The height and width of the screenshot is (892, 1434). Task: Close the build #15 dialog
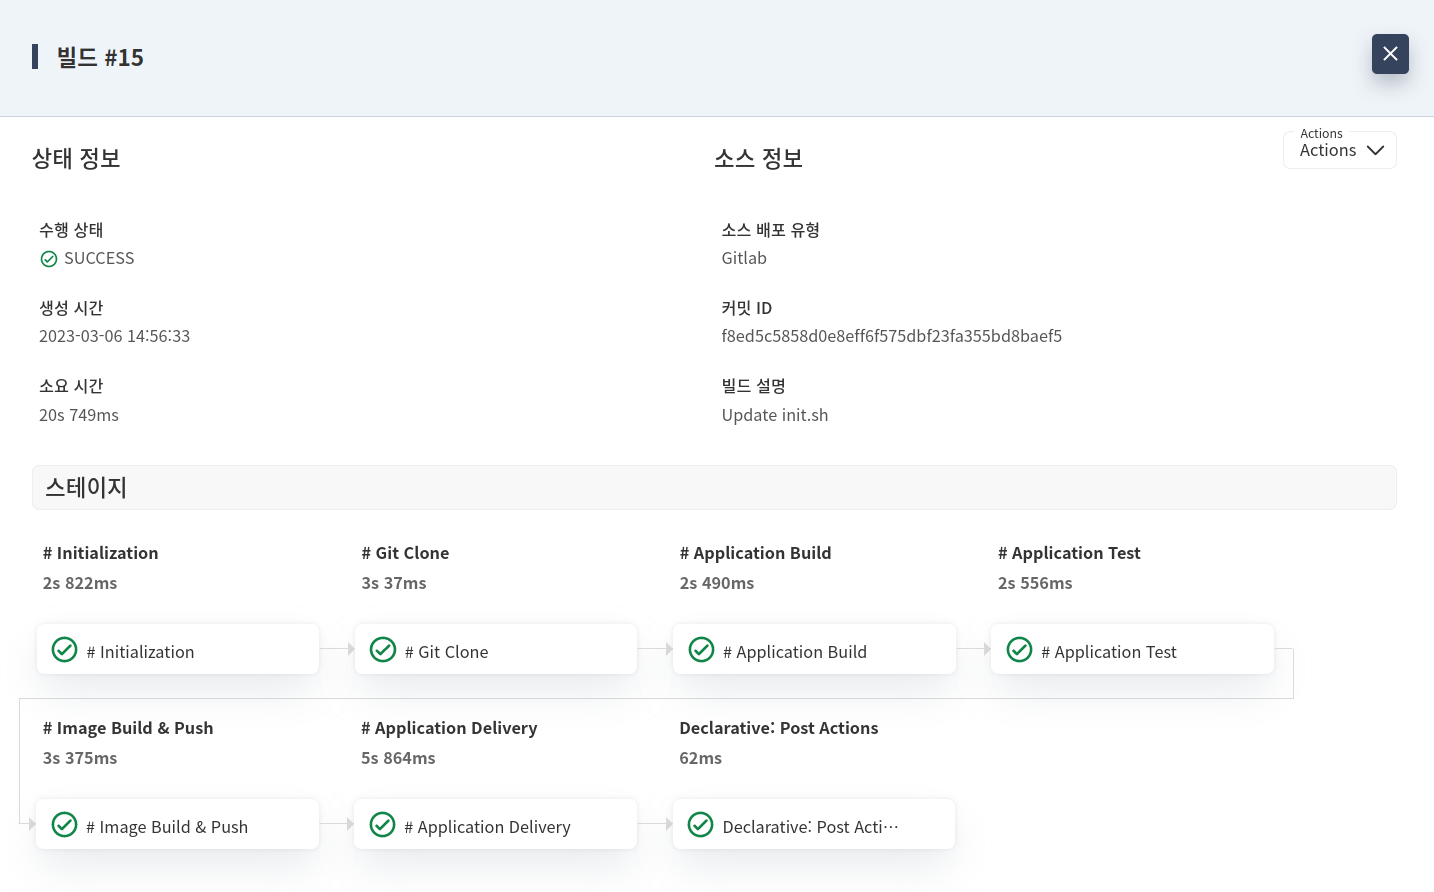(x=1390, y=54)
